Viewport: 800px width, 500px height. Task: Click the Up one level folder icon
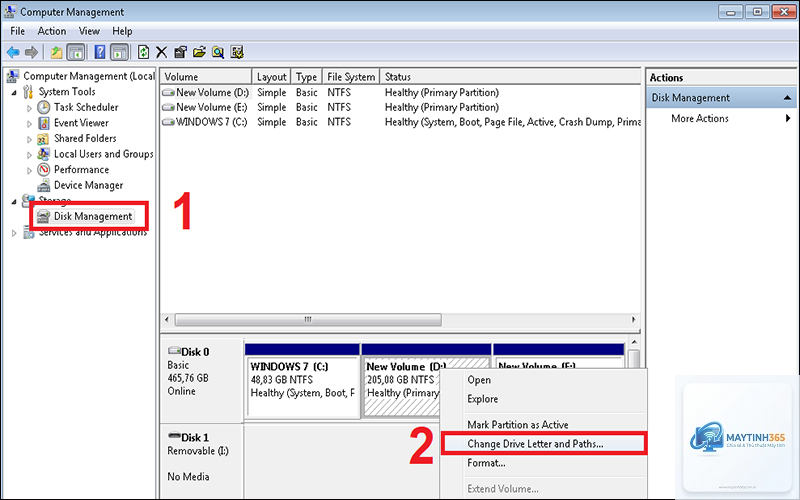point(57,52)
